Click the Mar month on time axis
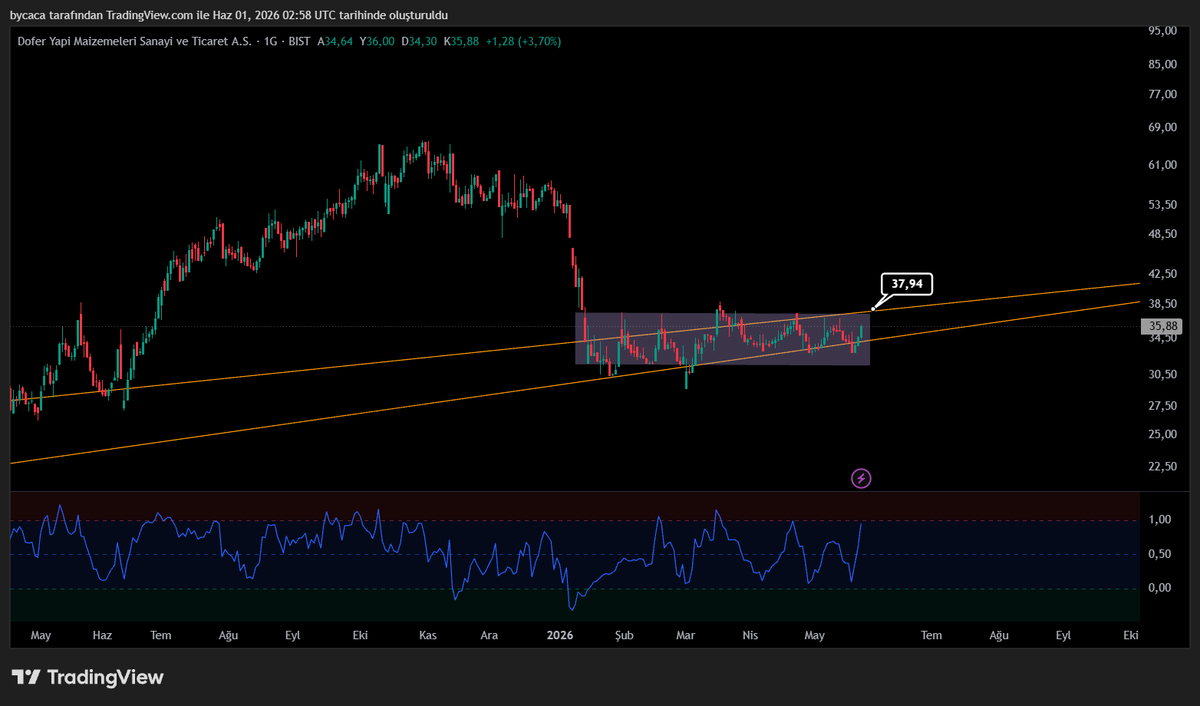 click(686, 635)
